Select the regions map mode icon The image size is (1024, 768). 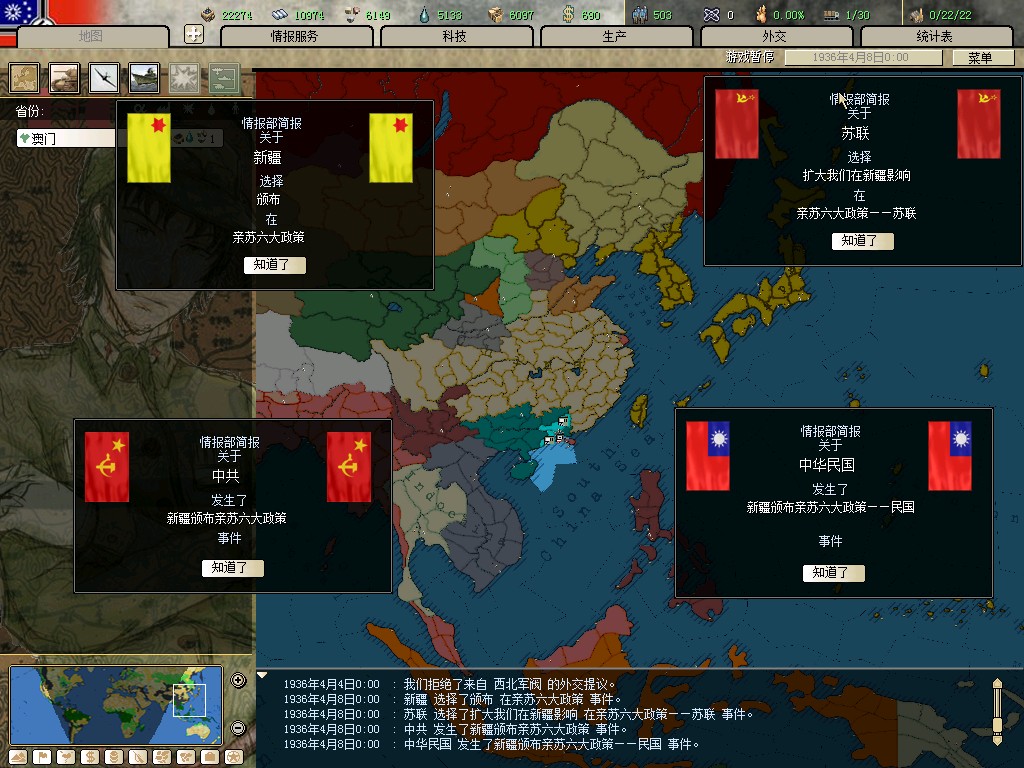(162, 758)
